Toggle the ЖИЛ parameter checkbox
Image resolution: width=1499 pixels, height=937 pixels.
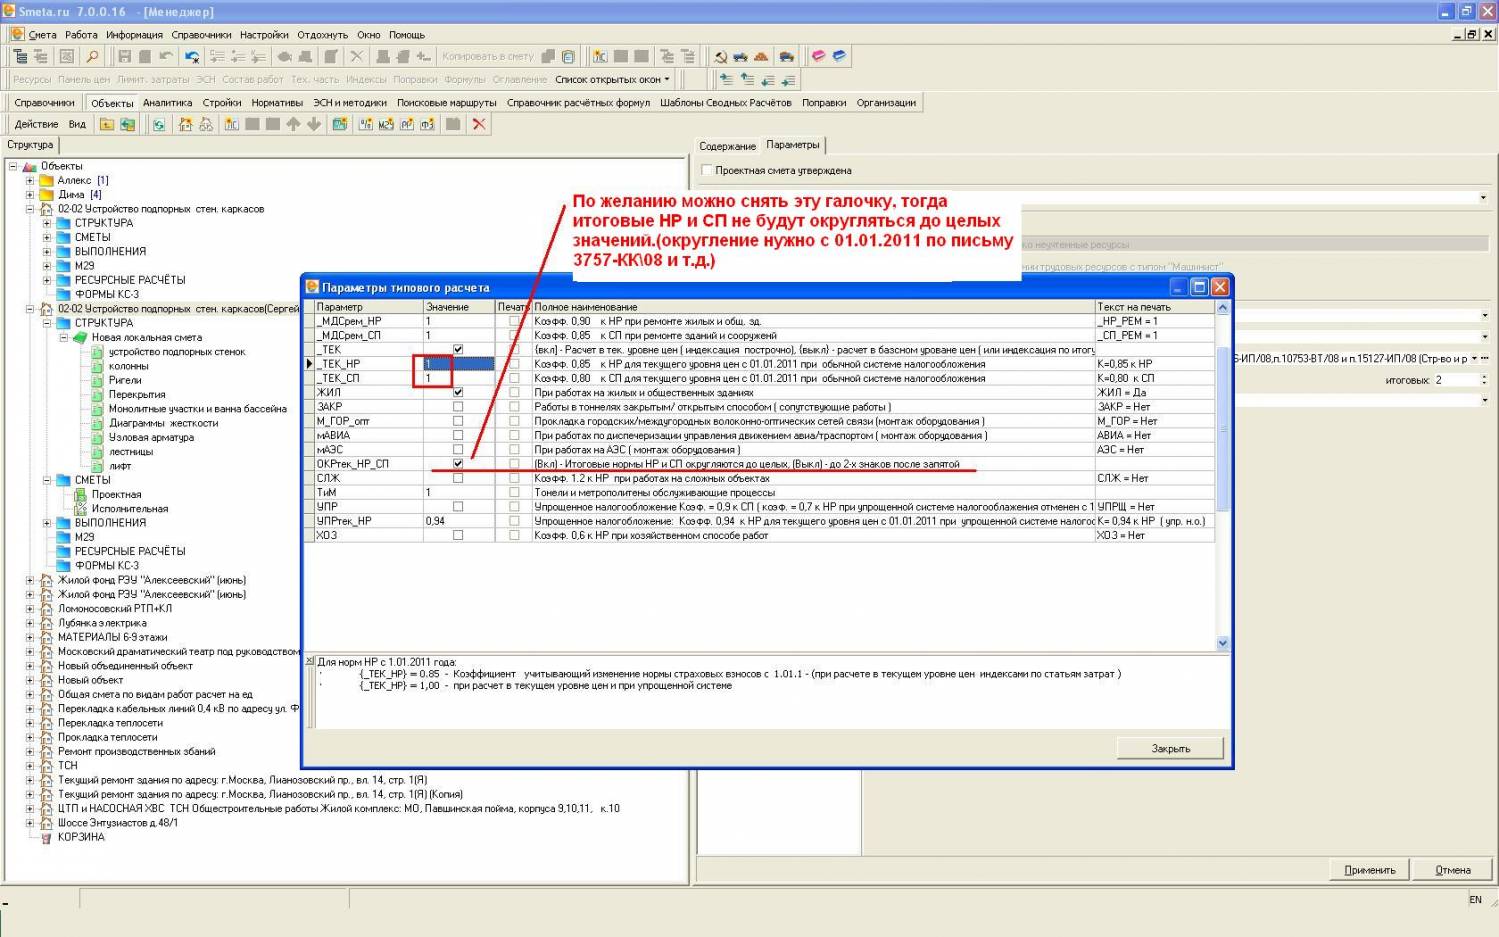point(458,393)
